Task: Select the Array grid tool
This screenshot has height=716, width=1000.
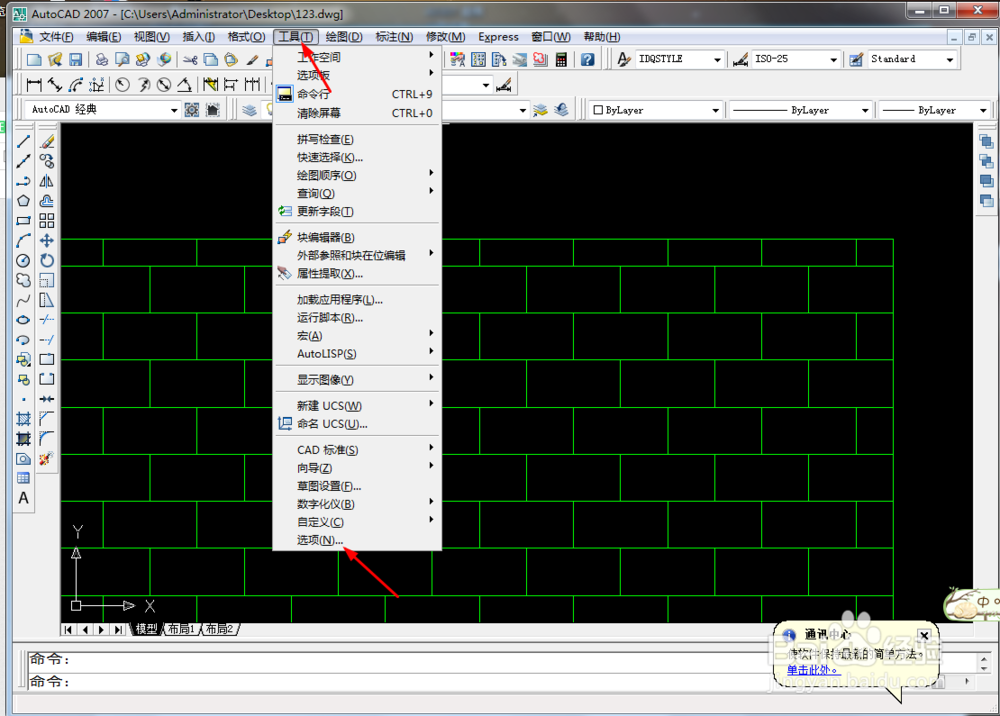Action: (x=47, y=221)
